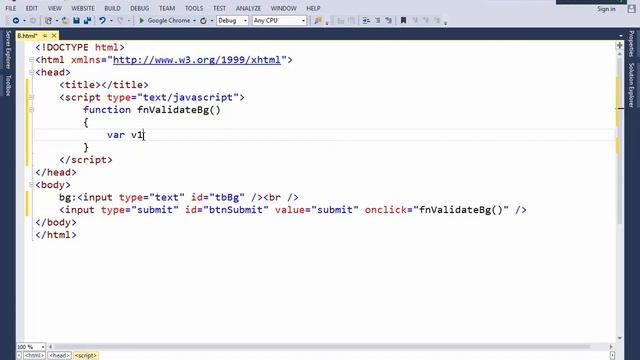Click the Navigate Forward icon

(x=33, y=20)
